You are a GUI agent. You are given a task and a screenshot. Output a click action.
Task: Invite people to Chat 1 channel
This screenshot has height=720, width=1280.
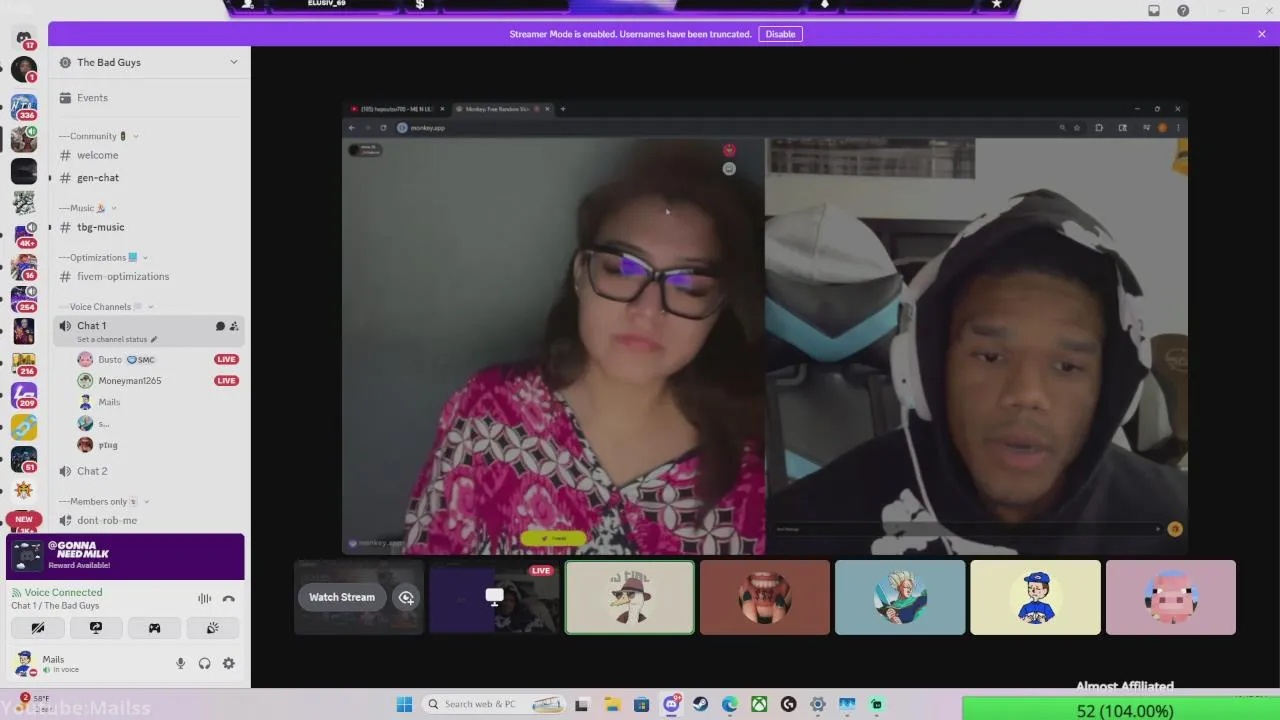(234, 326)
